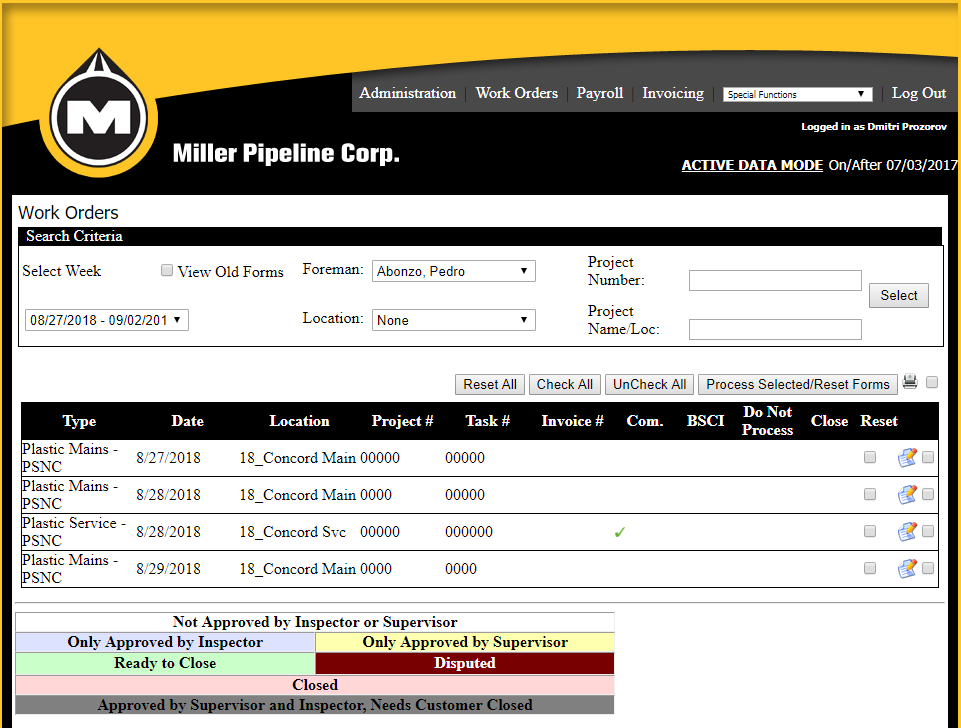Screen dimensions: 961x728
Task: Click Log Out in the top navigation
Action: tap(919, 93)
